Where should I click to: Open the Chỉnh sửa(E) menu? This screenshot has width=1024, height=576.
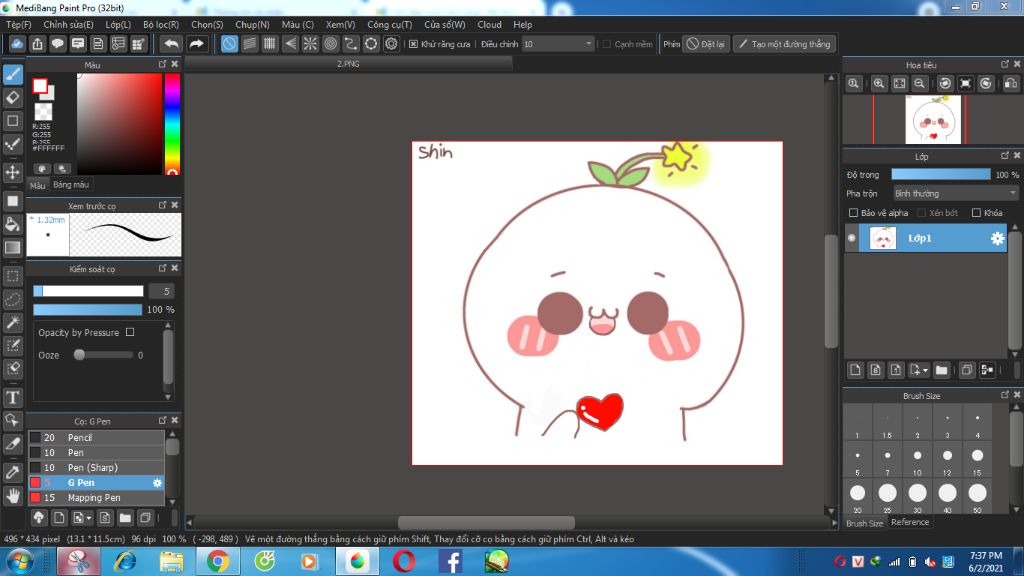pos(69,24)
